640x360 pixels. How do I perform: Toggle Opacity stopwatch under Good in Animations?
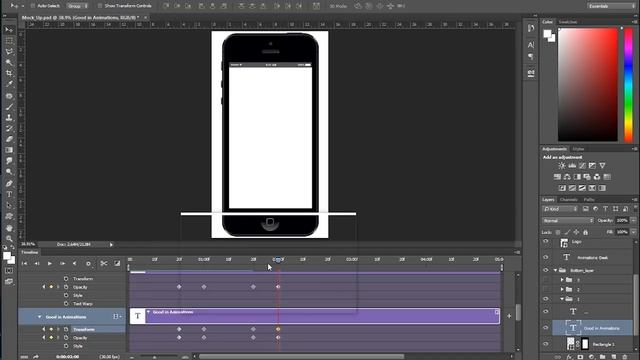(x=66, y=338)
